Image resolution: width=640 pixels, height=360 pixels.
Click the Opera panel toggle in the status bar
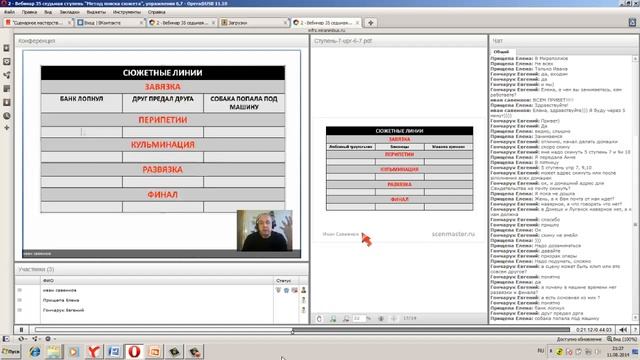click(6, 339)
